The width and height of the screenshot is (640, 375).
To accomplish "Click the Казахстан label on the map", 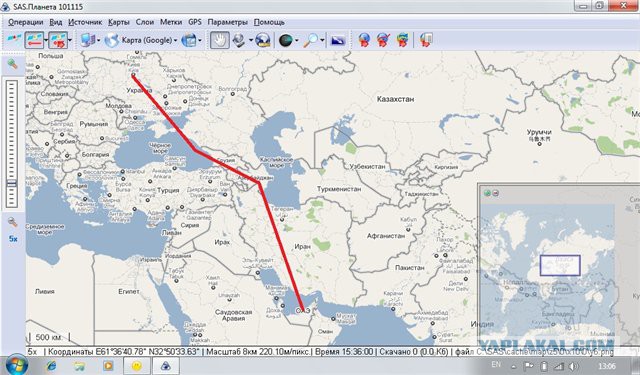I will coord(395,99).
